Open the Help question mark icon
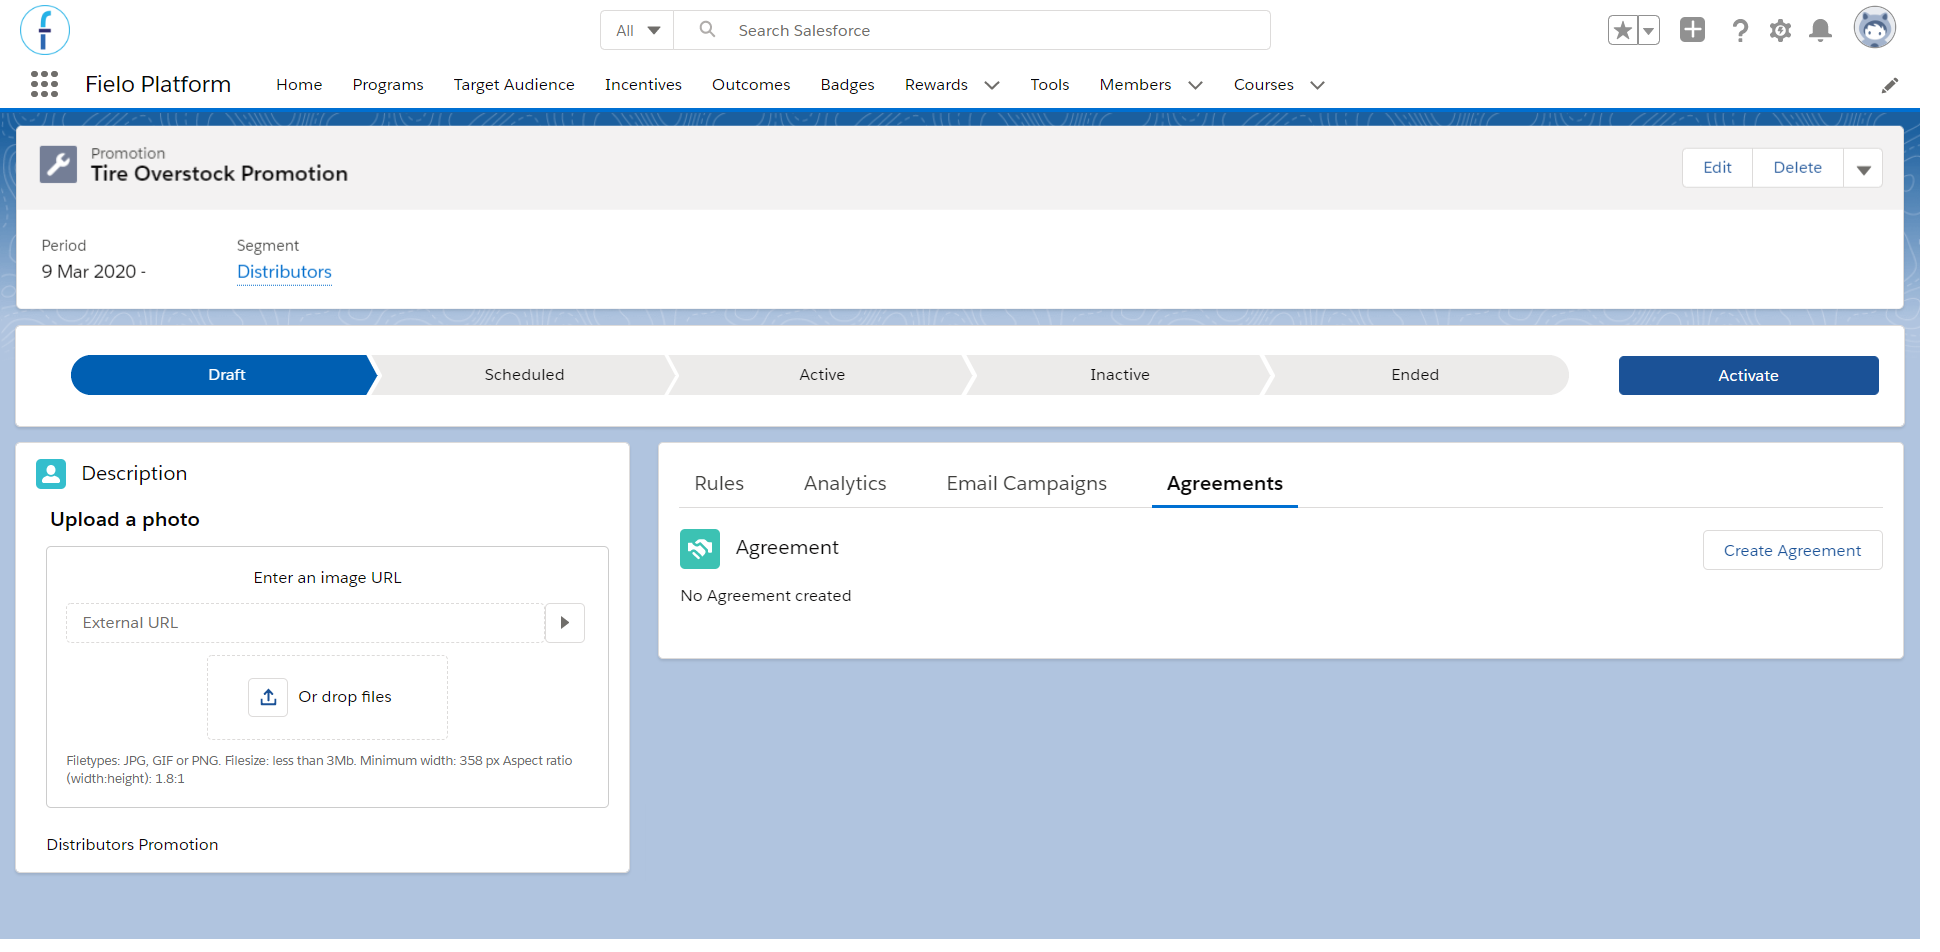The width and height of the screenshot is (1940, 952). 1740,30
